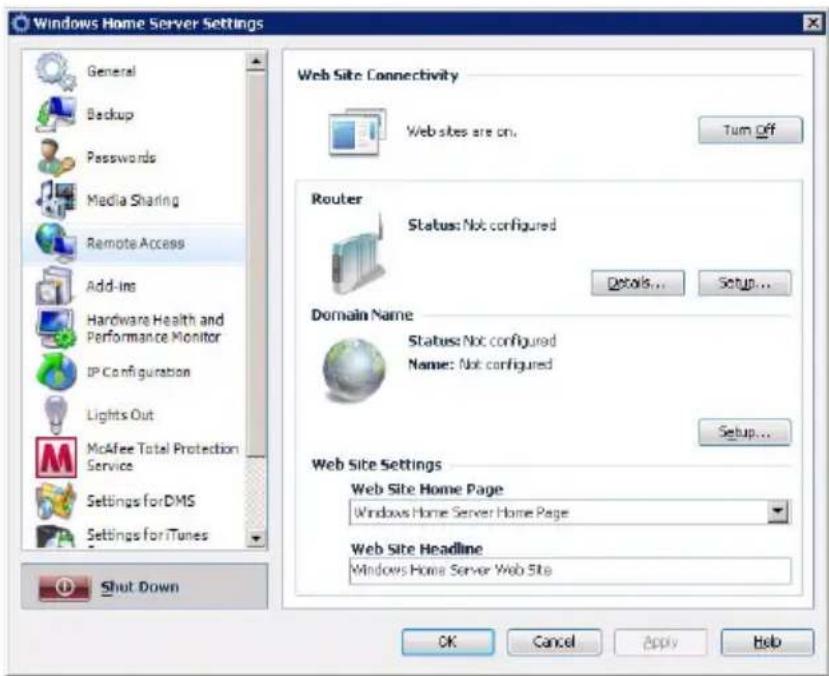Viewport: 829px width, 676px height.
Task: Click the 'Name: Not configured' text
Action: [480, 365]
